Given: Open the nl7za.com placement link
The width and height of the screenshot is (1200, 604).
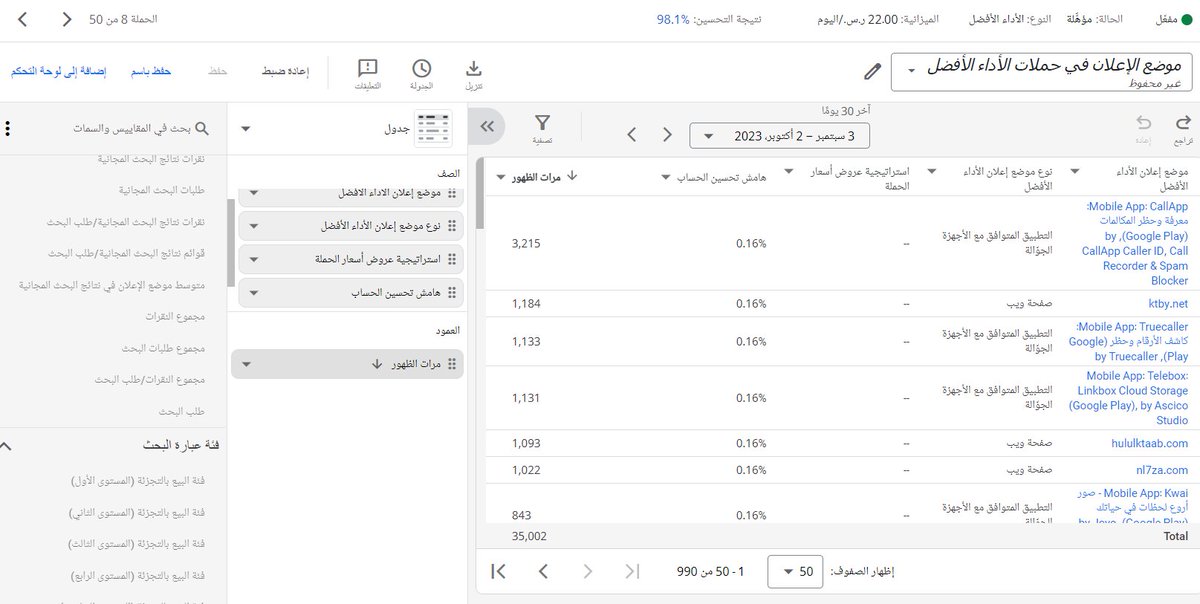Looking at the screenshot, I should pyautogui.click(x=1161, y=469).
